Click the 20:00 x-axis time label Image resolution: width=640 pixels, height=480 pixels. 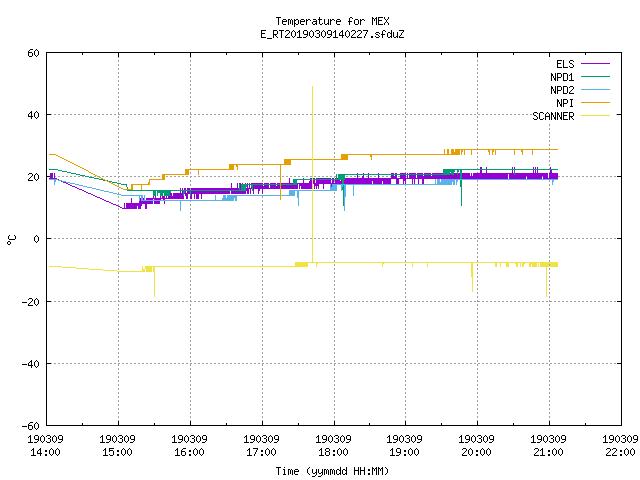(477, 452)
